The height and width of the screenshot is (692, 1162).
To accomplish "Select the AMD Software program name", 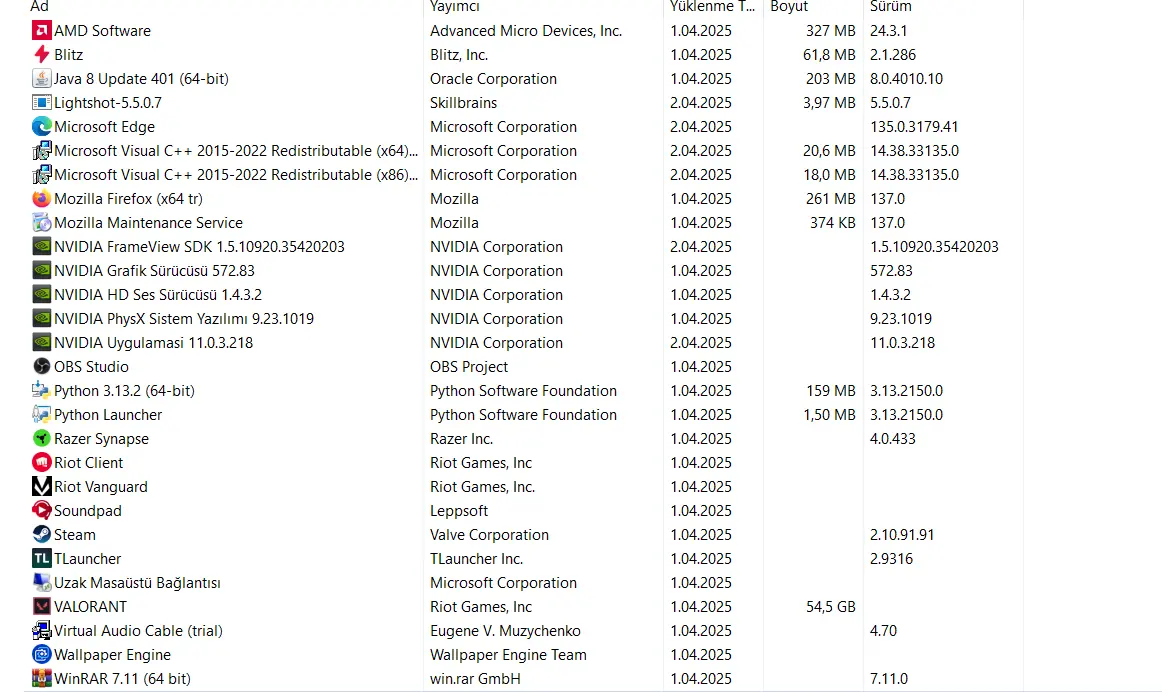I will click(102, 30).
